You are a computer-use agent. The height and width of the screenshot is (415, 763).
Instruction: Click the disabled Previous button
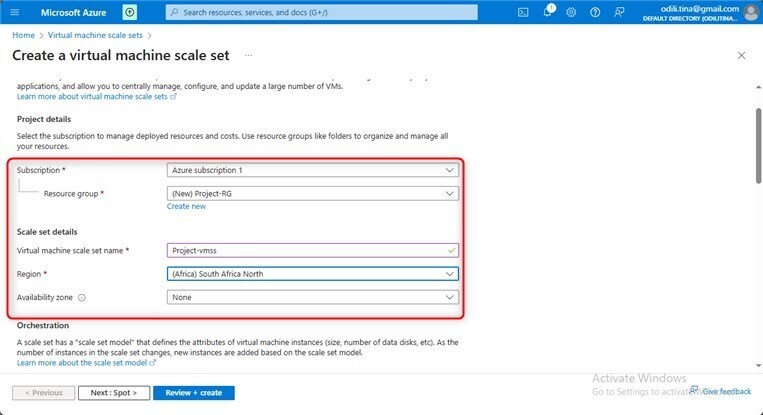pyautogui.click(x=44, y=393)
